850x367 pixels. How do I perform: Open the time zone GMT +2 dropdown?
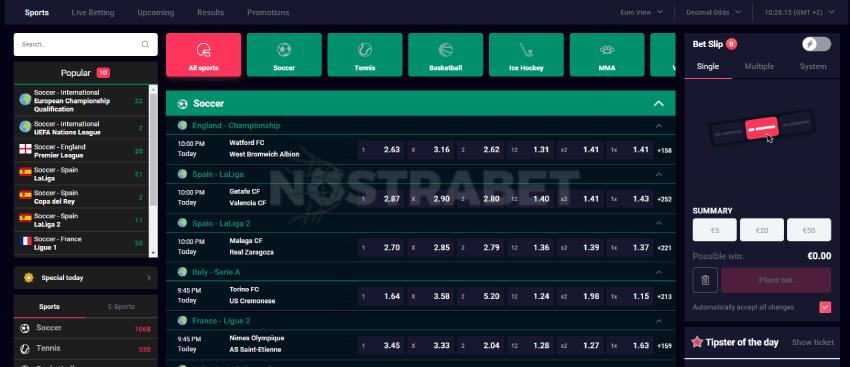click(800, 12)
